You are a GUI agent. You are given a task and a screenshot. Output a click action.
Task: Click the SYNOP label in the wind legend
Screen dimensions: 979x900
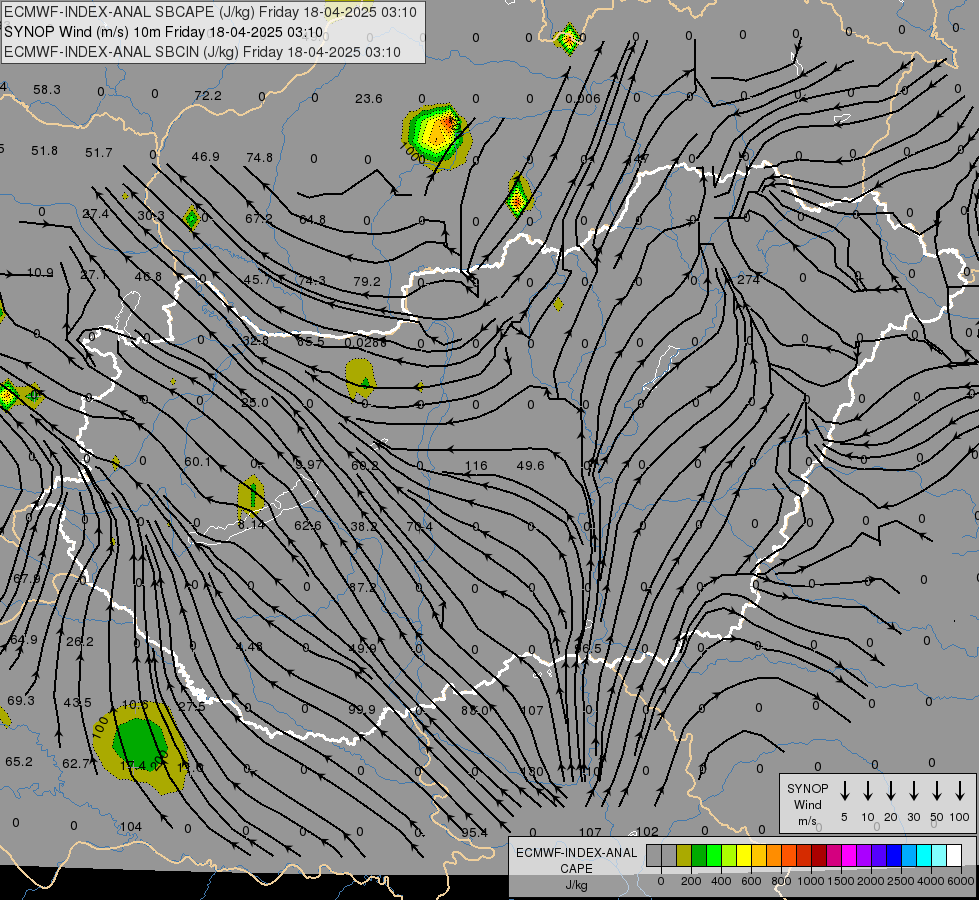807,789
